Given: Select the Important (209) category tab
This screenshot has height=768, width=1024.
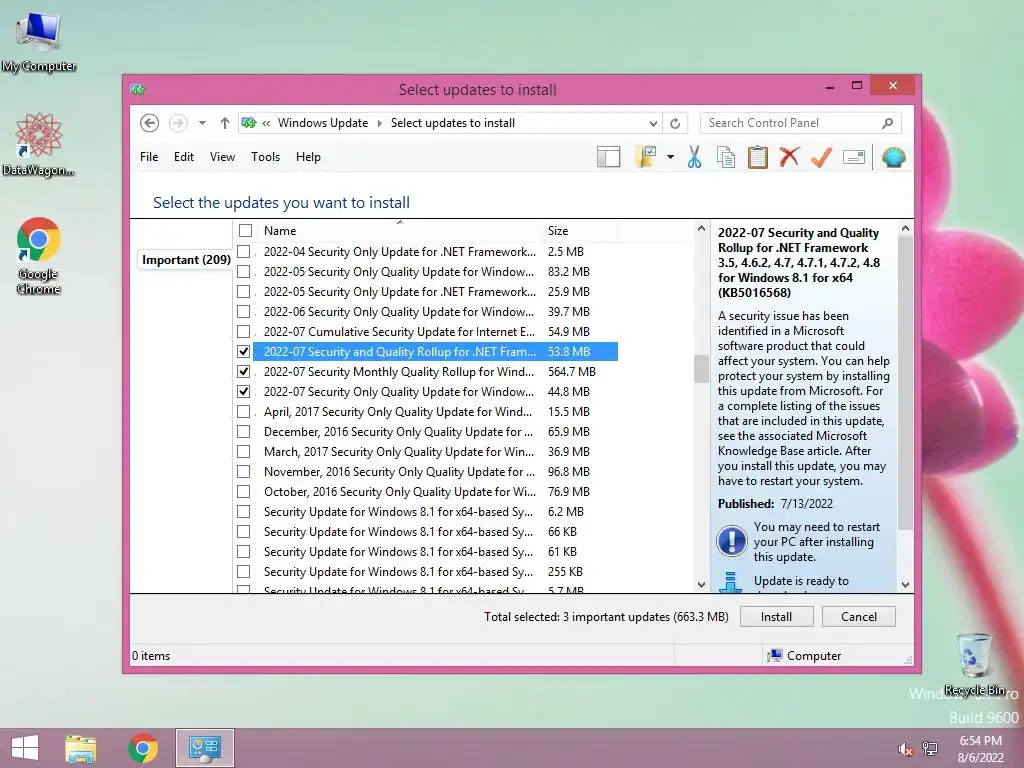Looking at the screenshot, I should click(186, 260).
